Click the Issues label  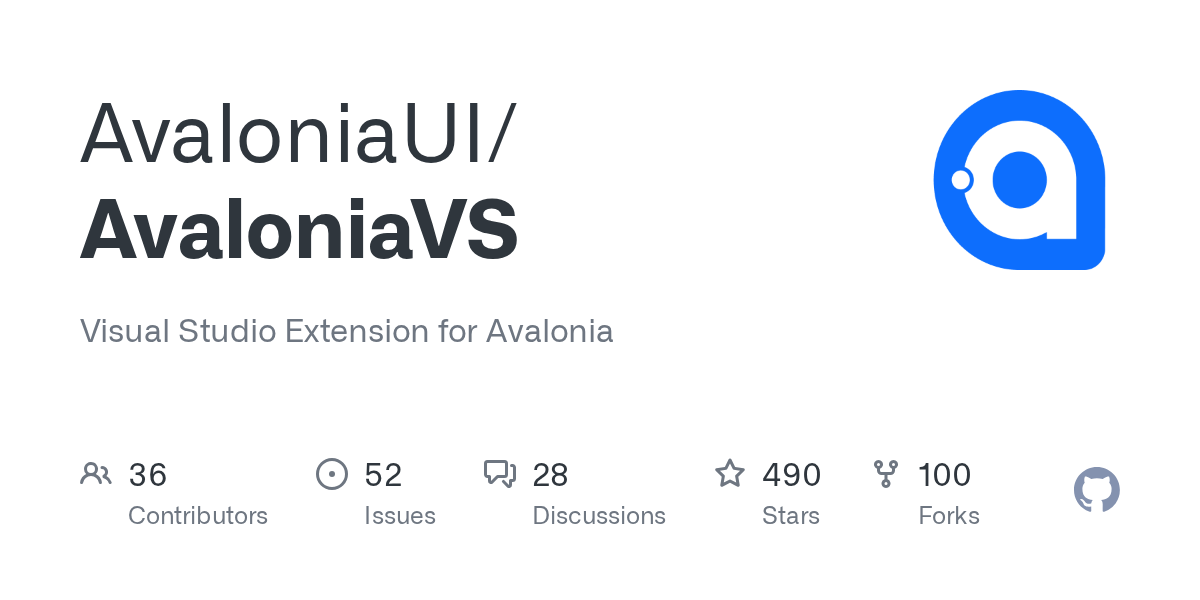point(400,516)
